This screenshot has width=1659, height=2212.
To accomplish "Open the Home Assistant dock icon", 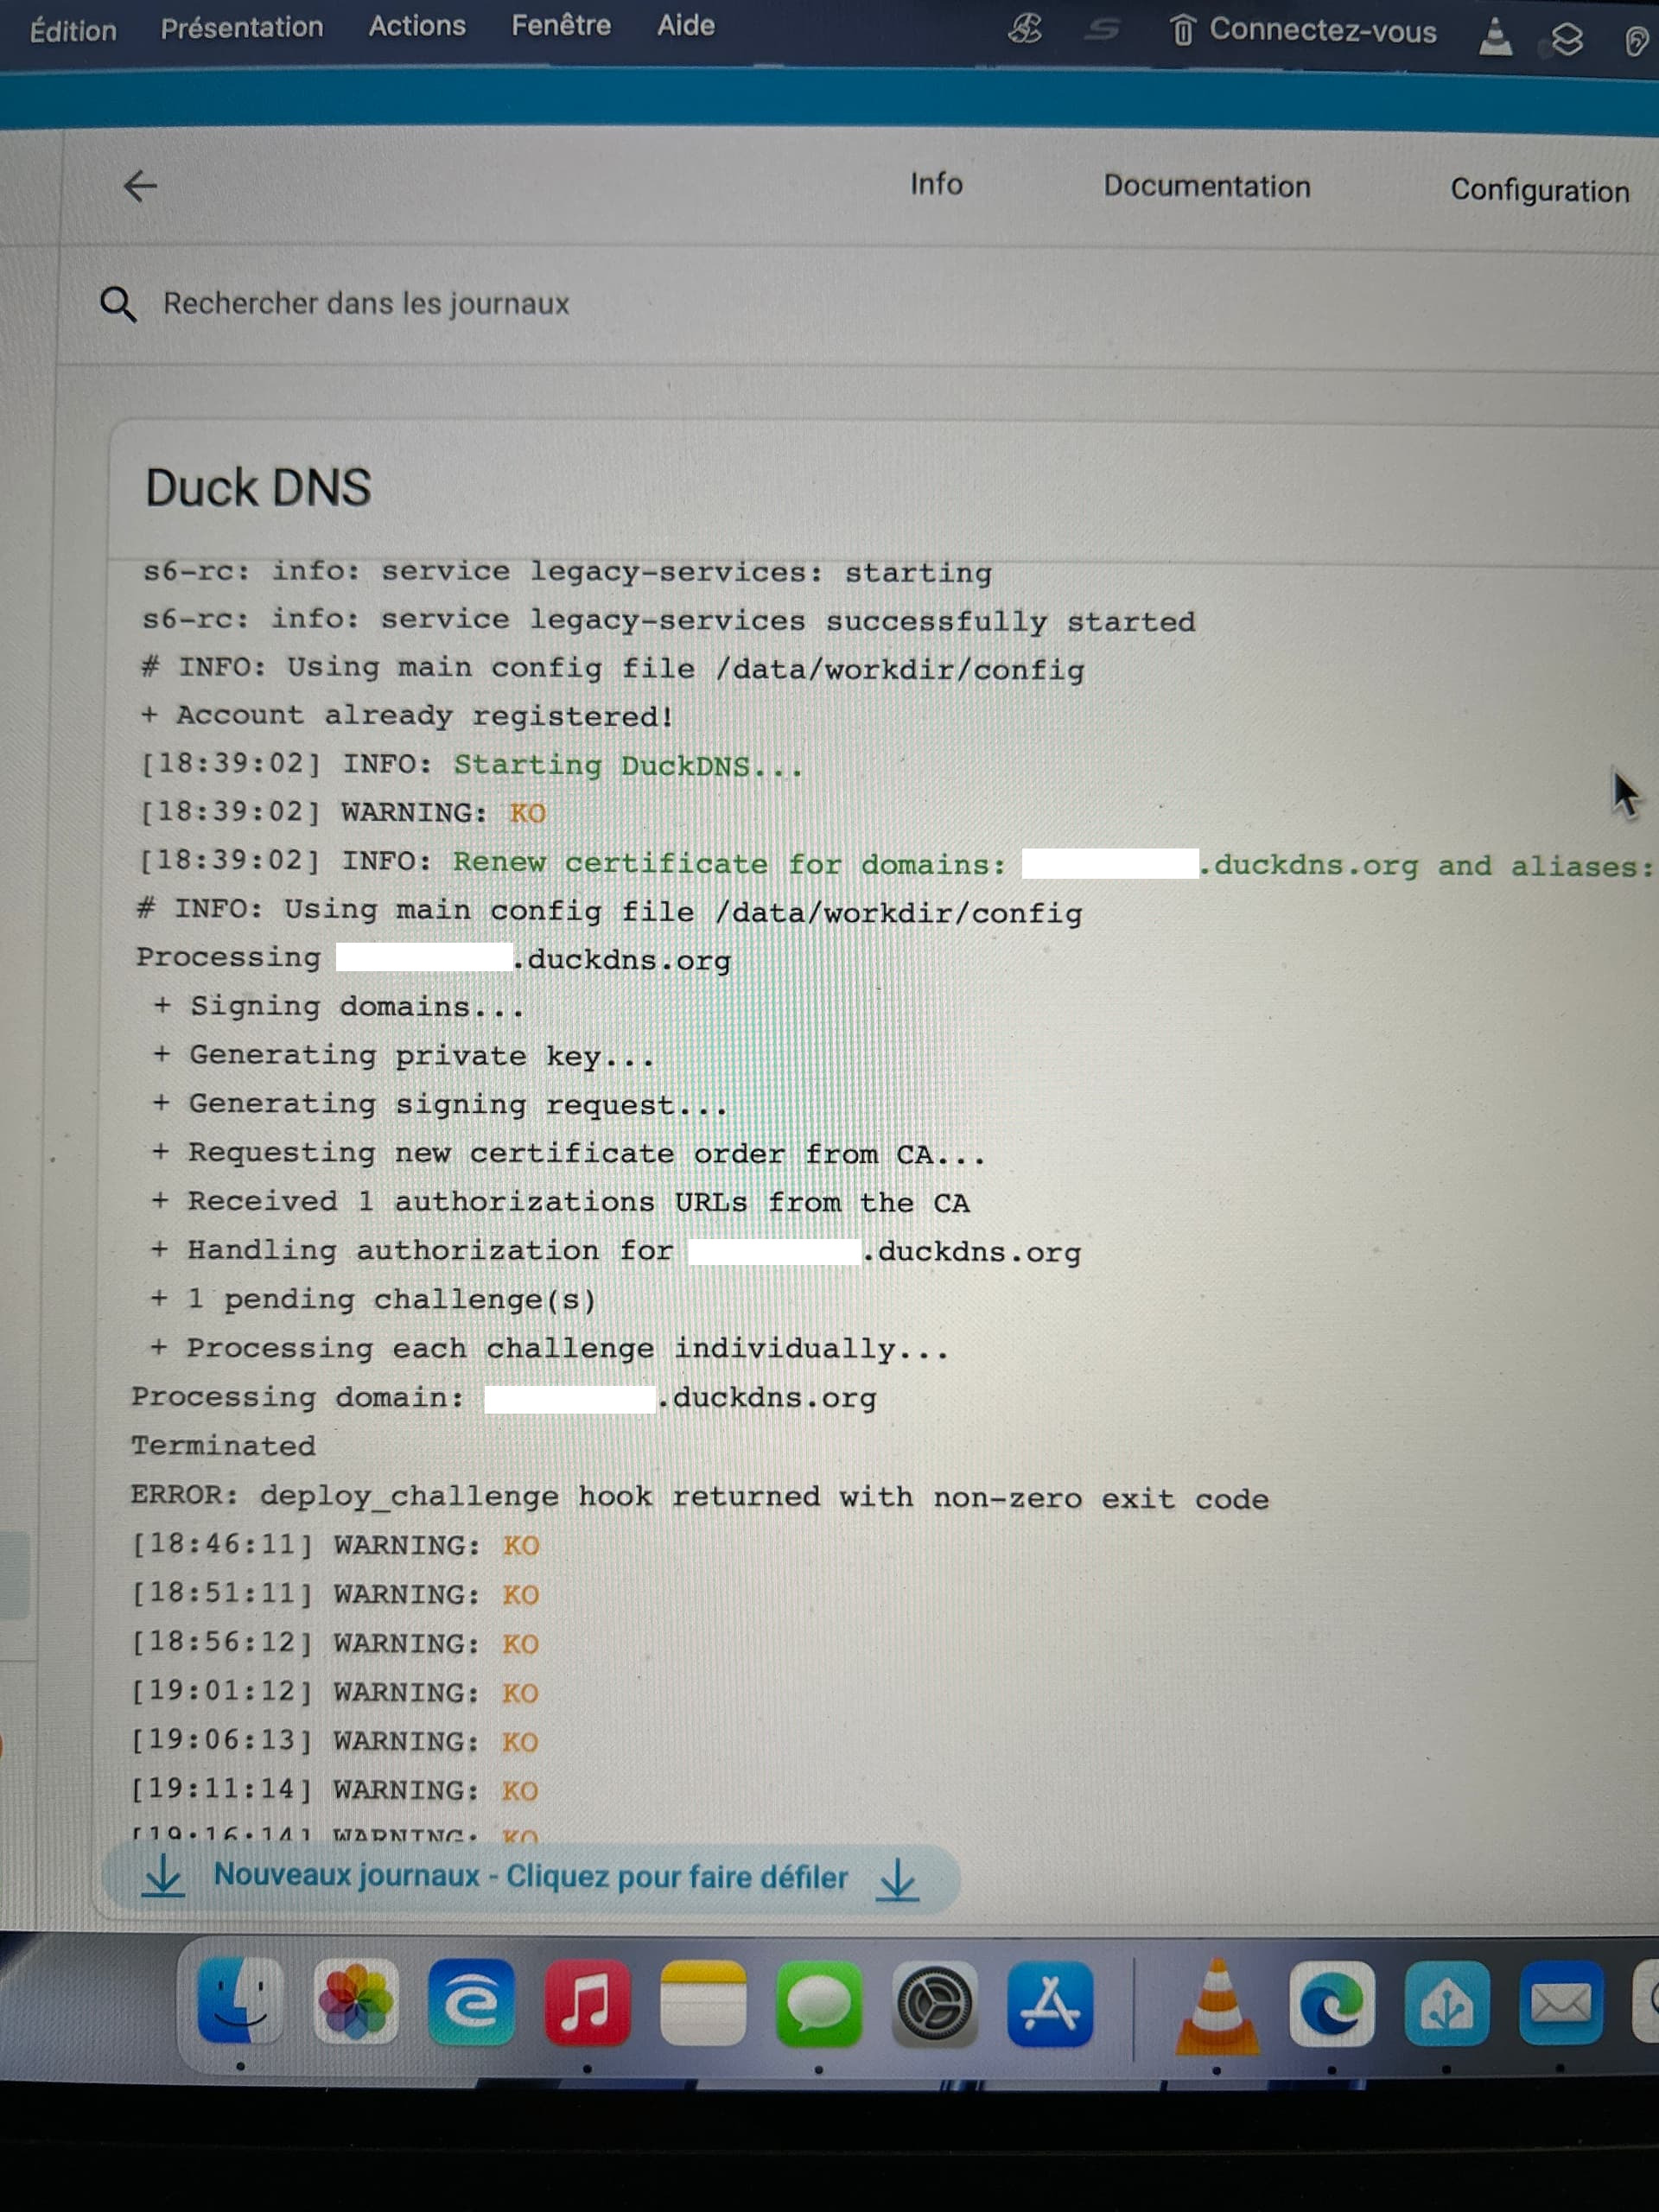I will pyautogui.click(x=1446, y=2004).
